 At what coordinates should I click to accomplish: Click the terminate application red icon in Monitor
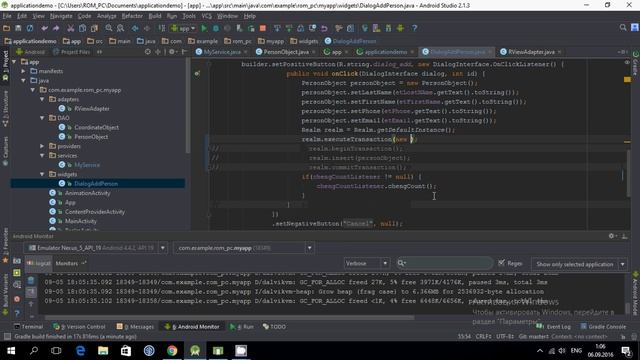(17, 299)
